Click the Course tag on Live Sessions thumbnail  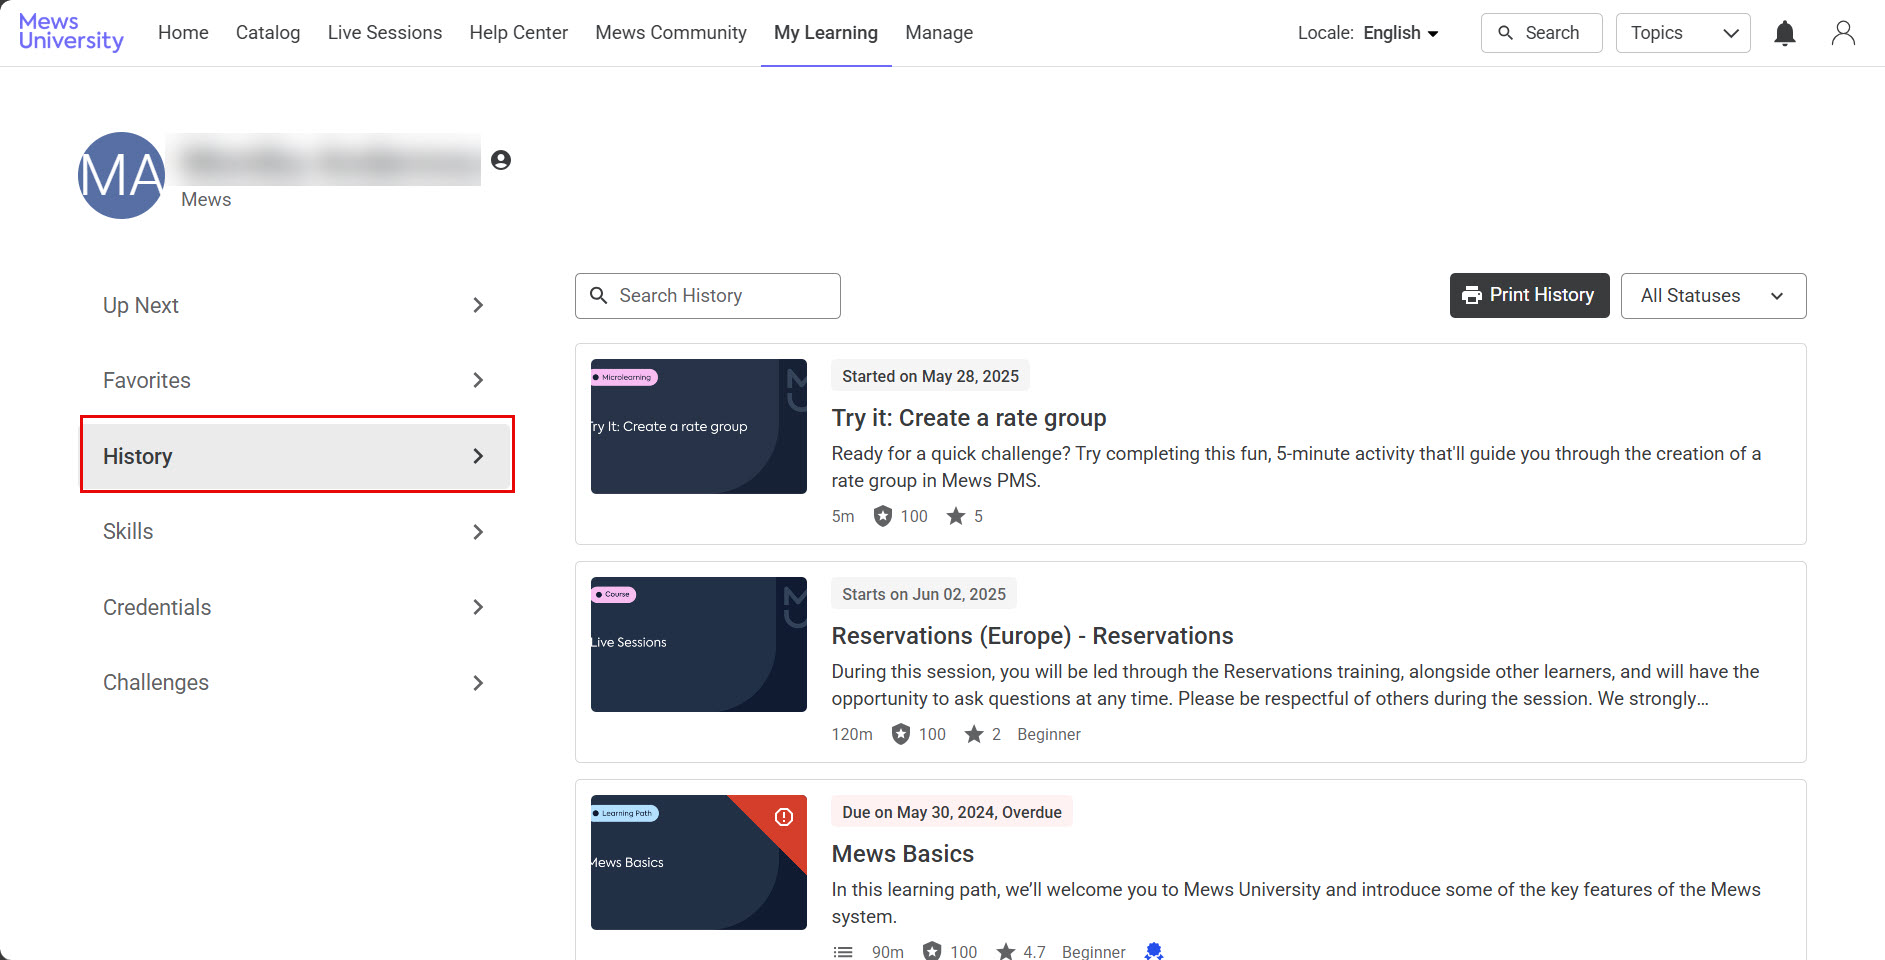(x=614, y=594)
